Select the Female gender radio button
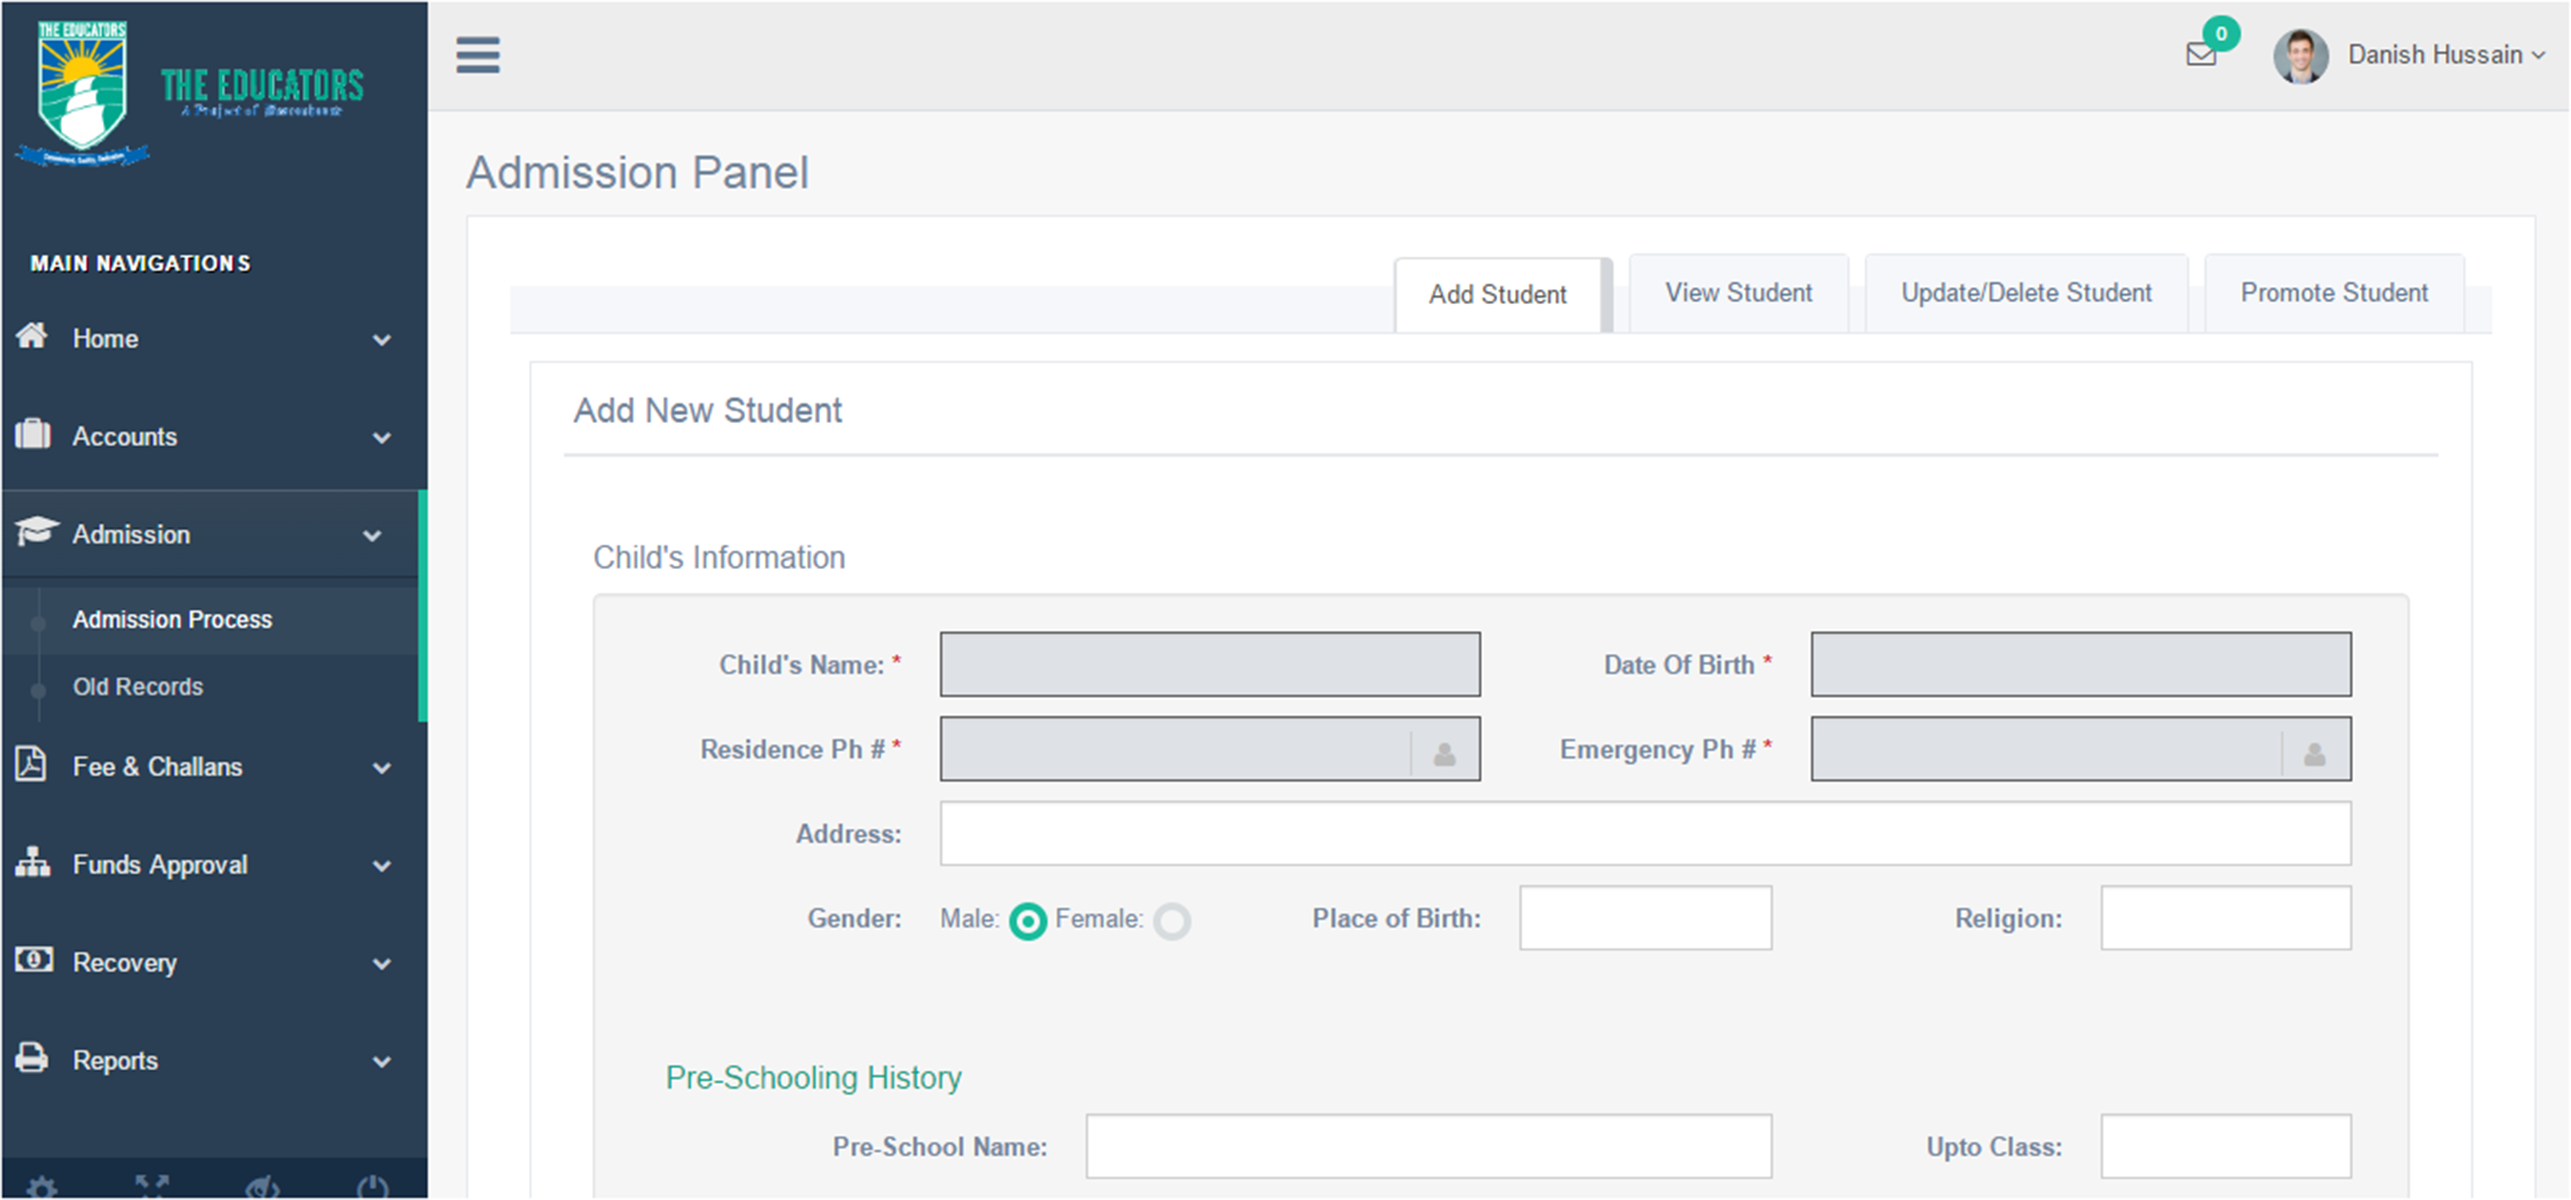 [x=1172, y=921]
